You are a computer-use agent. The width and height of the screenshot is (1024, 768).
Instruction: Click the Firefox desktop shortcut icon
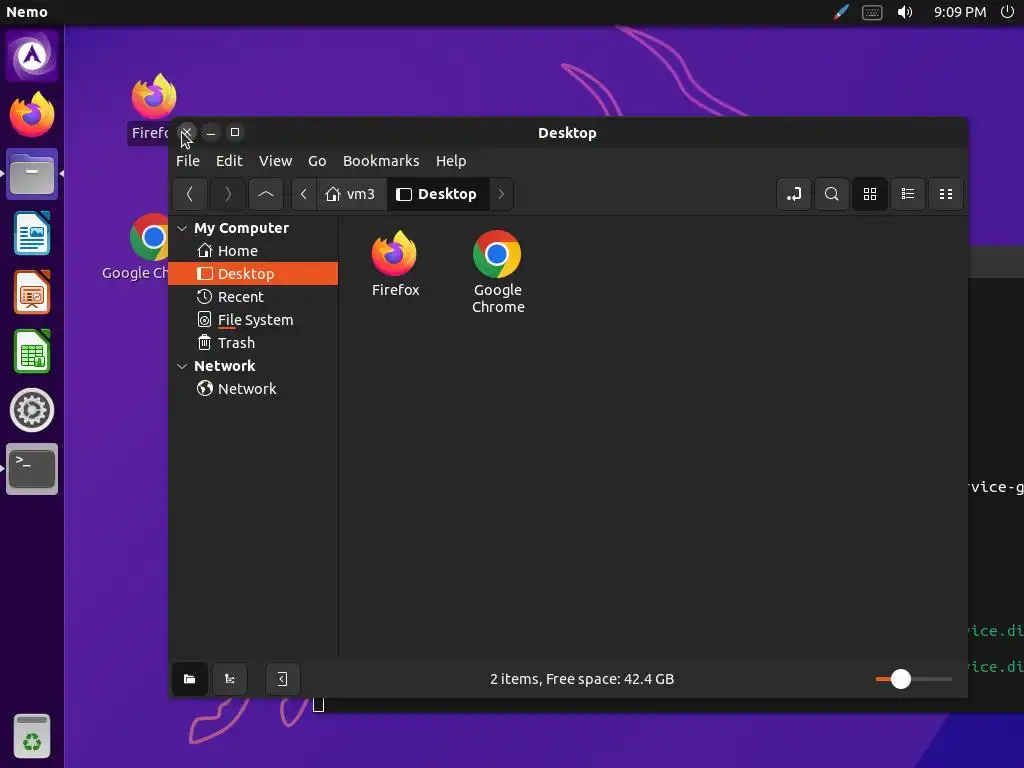[x=153, y=98]
